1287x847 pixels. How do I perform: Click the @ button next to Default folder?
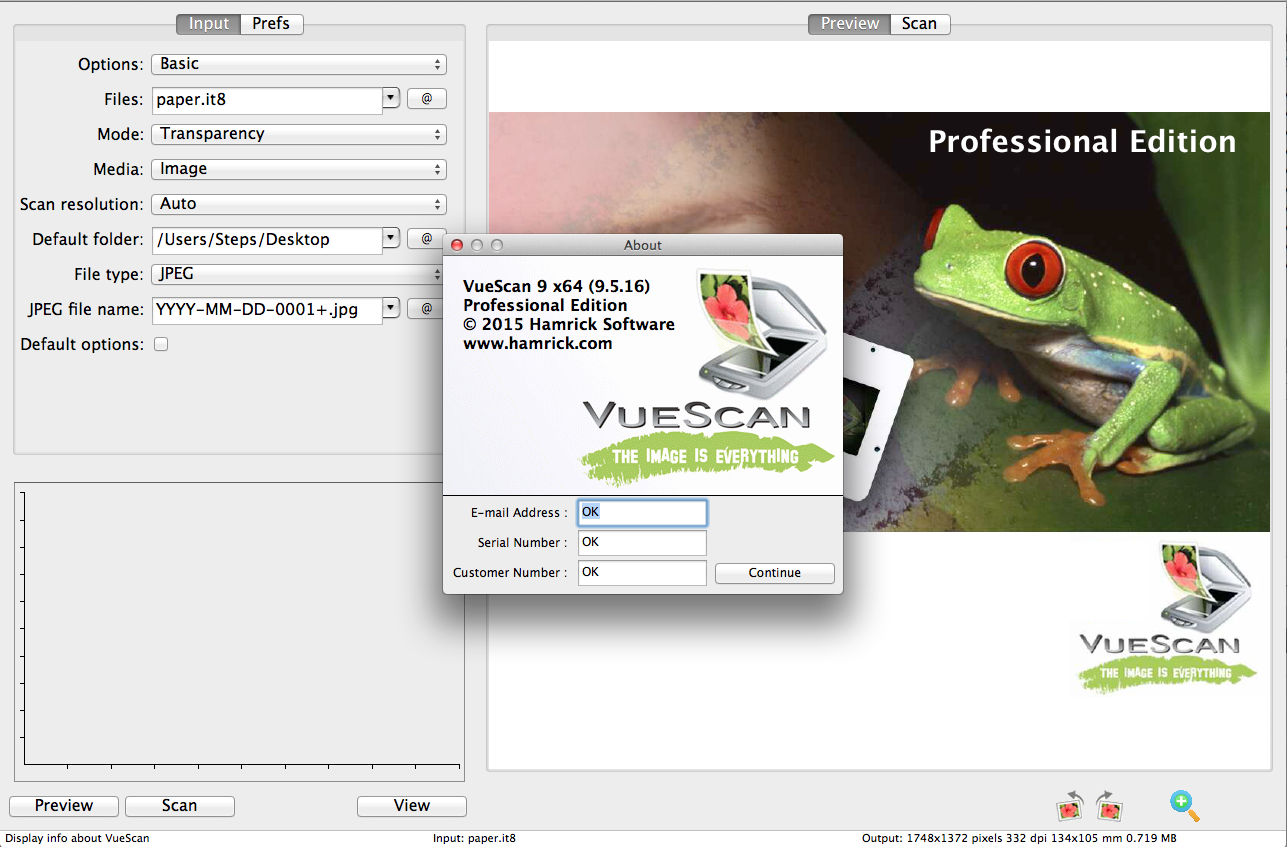tap(427, 239)
